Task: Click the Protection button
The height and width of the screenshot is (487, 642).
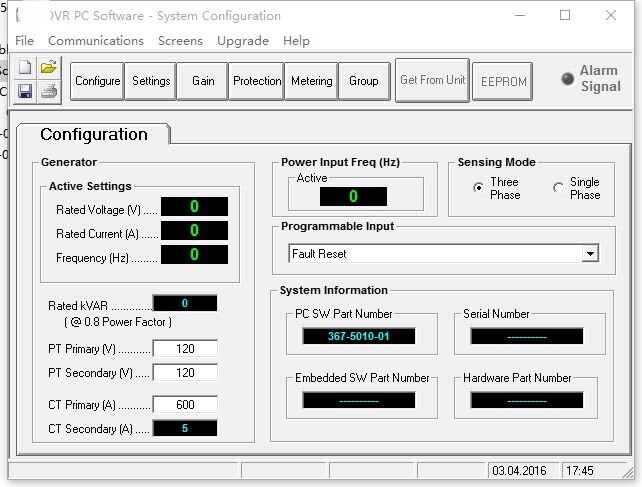Action: [257, 81]
